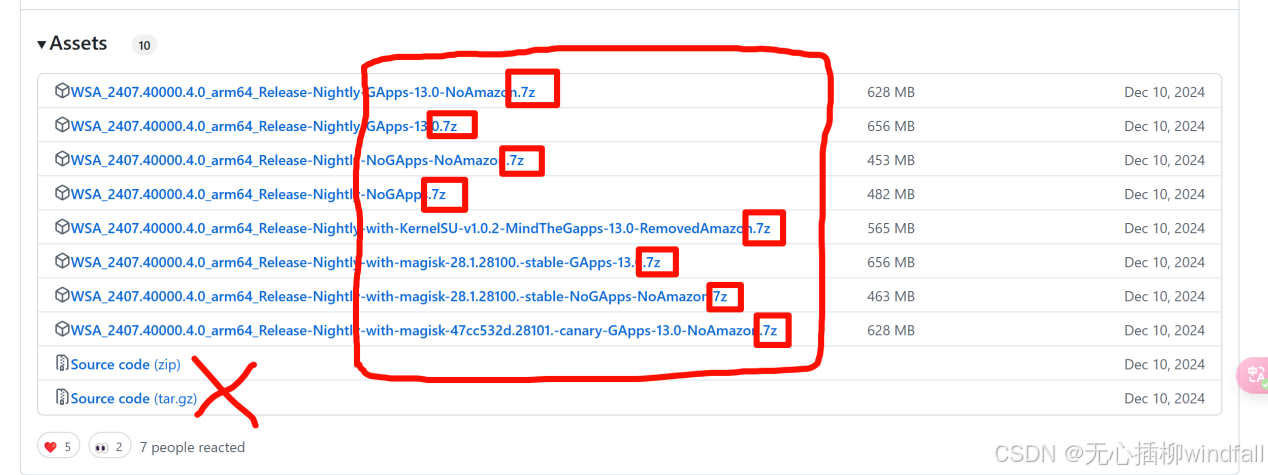Collapse the Assets section triangle
Screen dimensions: 1268x475
pos(42,44)
